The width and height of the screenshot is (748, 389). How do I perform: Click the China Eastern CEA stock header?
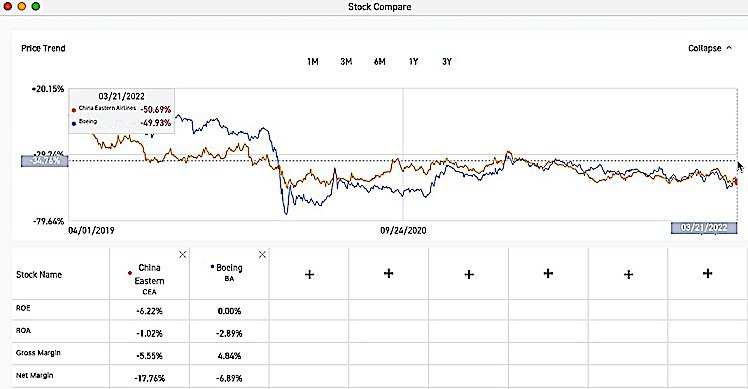pyautogui.click(x=149, y=279)
